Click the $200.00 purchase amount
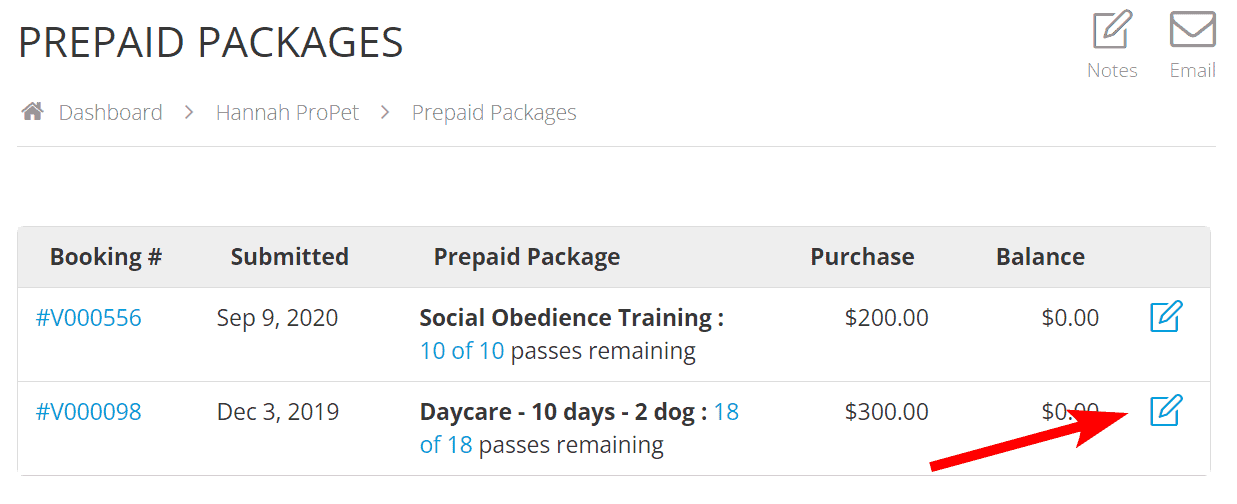Screen dimensions: 1237x504 (886, 318)
